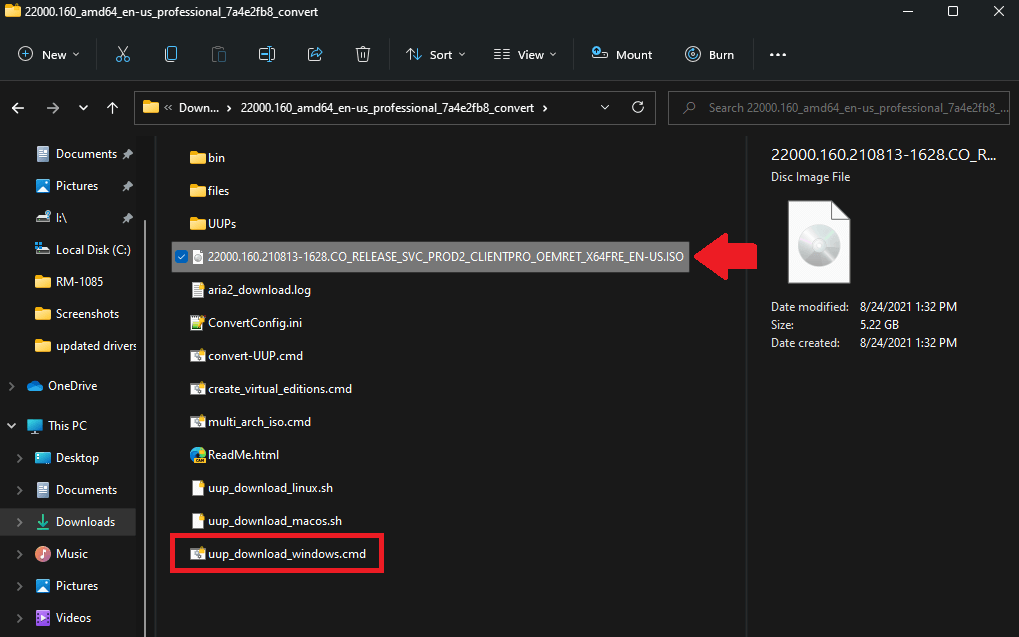Image resolution: width=1019 pixels, height=637 pixels.
Task: Uncheck the selected ISO file checkbox
Action: tap(181, 257)
